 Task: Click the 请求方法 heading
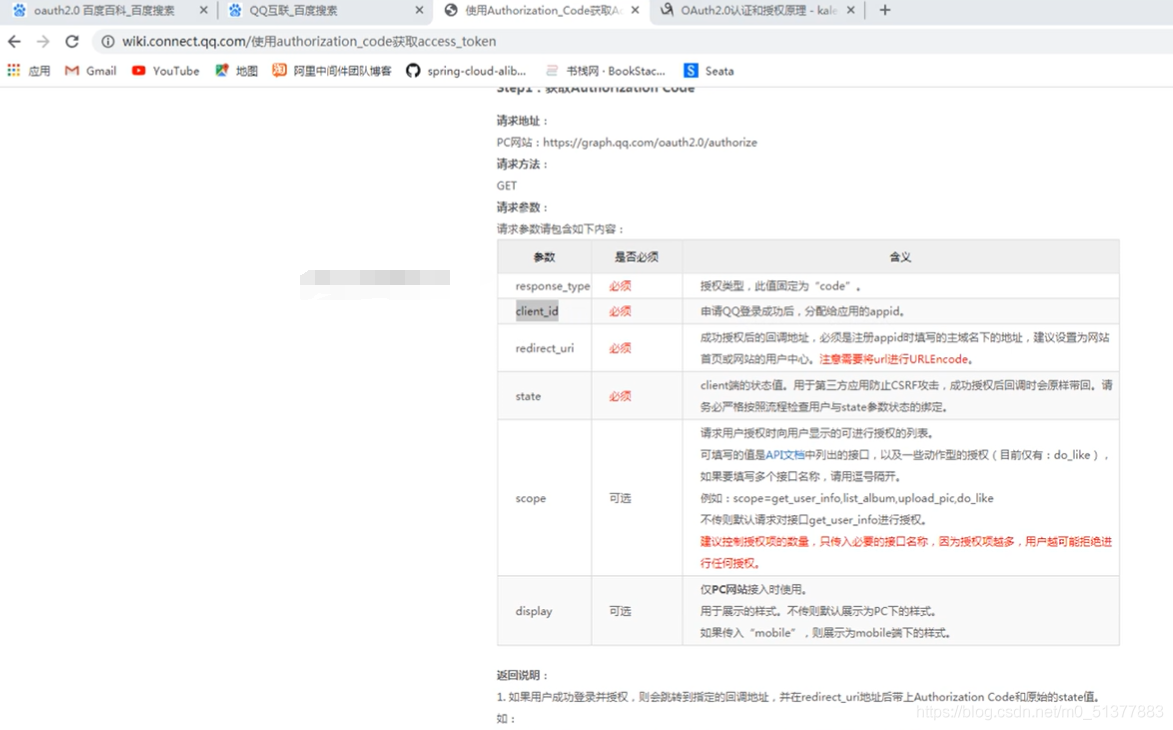(522, 164)
